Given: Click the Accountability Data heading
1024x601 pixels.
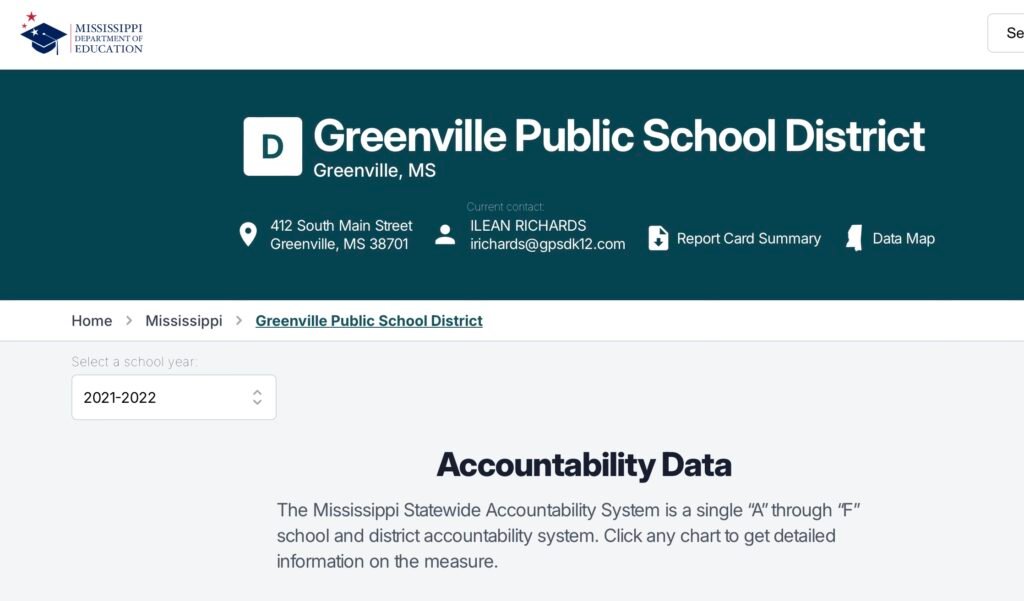Looking at the screenshot, I should (584, 465).
